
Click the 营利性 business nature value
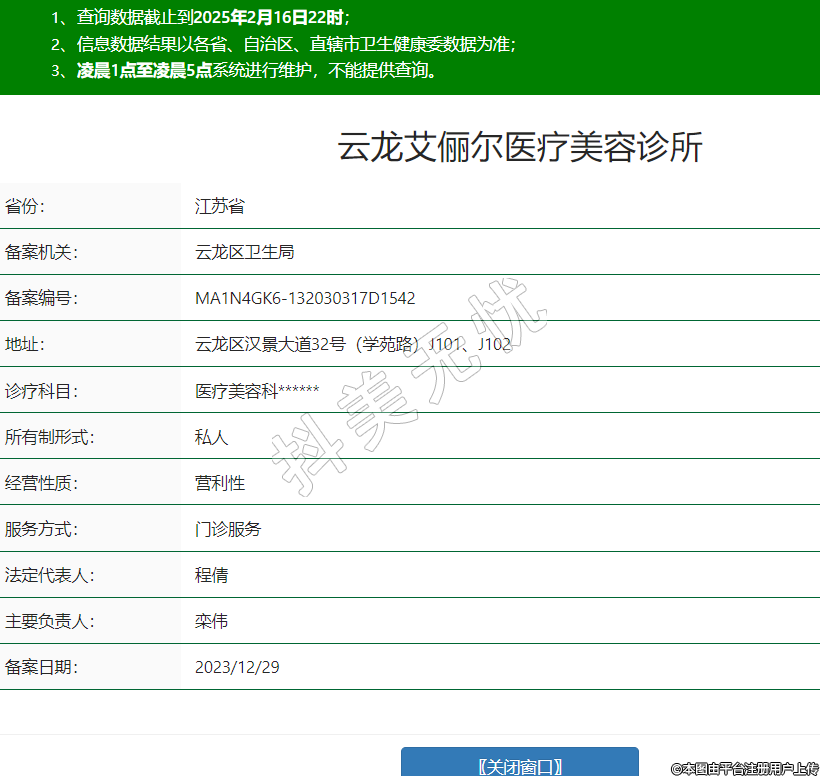coord(220,483)
